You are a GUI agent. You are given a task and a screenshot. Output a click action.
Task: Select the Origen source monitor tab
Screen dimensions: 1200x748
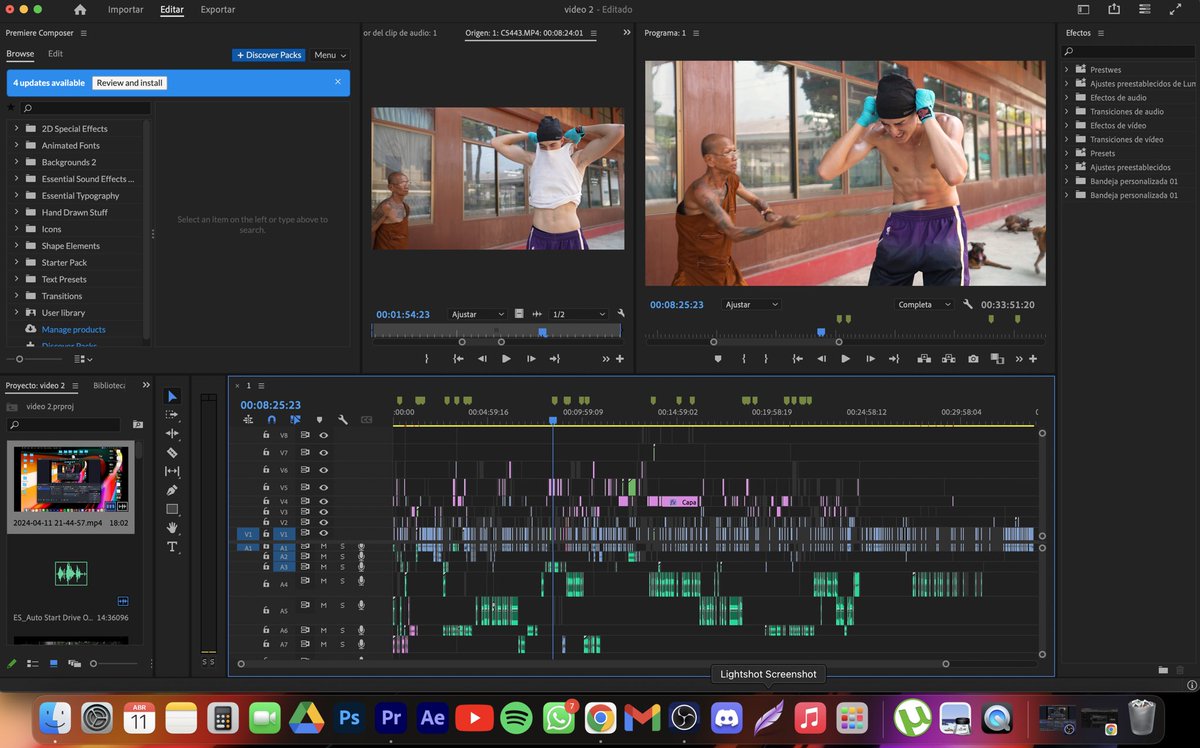[x=523, y=33]
